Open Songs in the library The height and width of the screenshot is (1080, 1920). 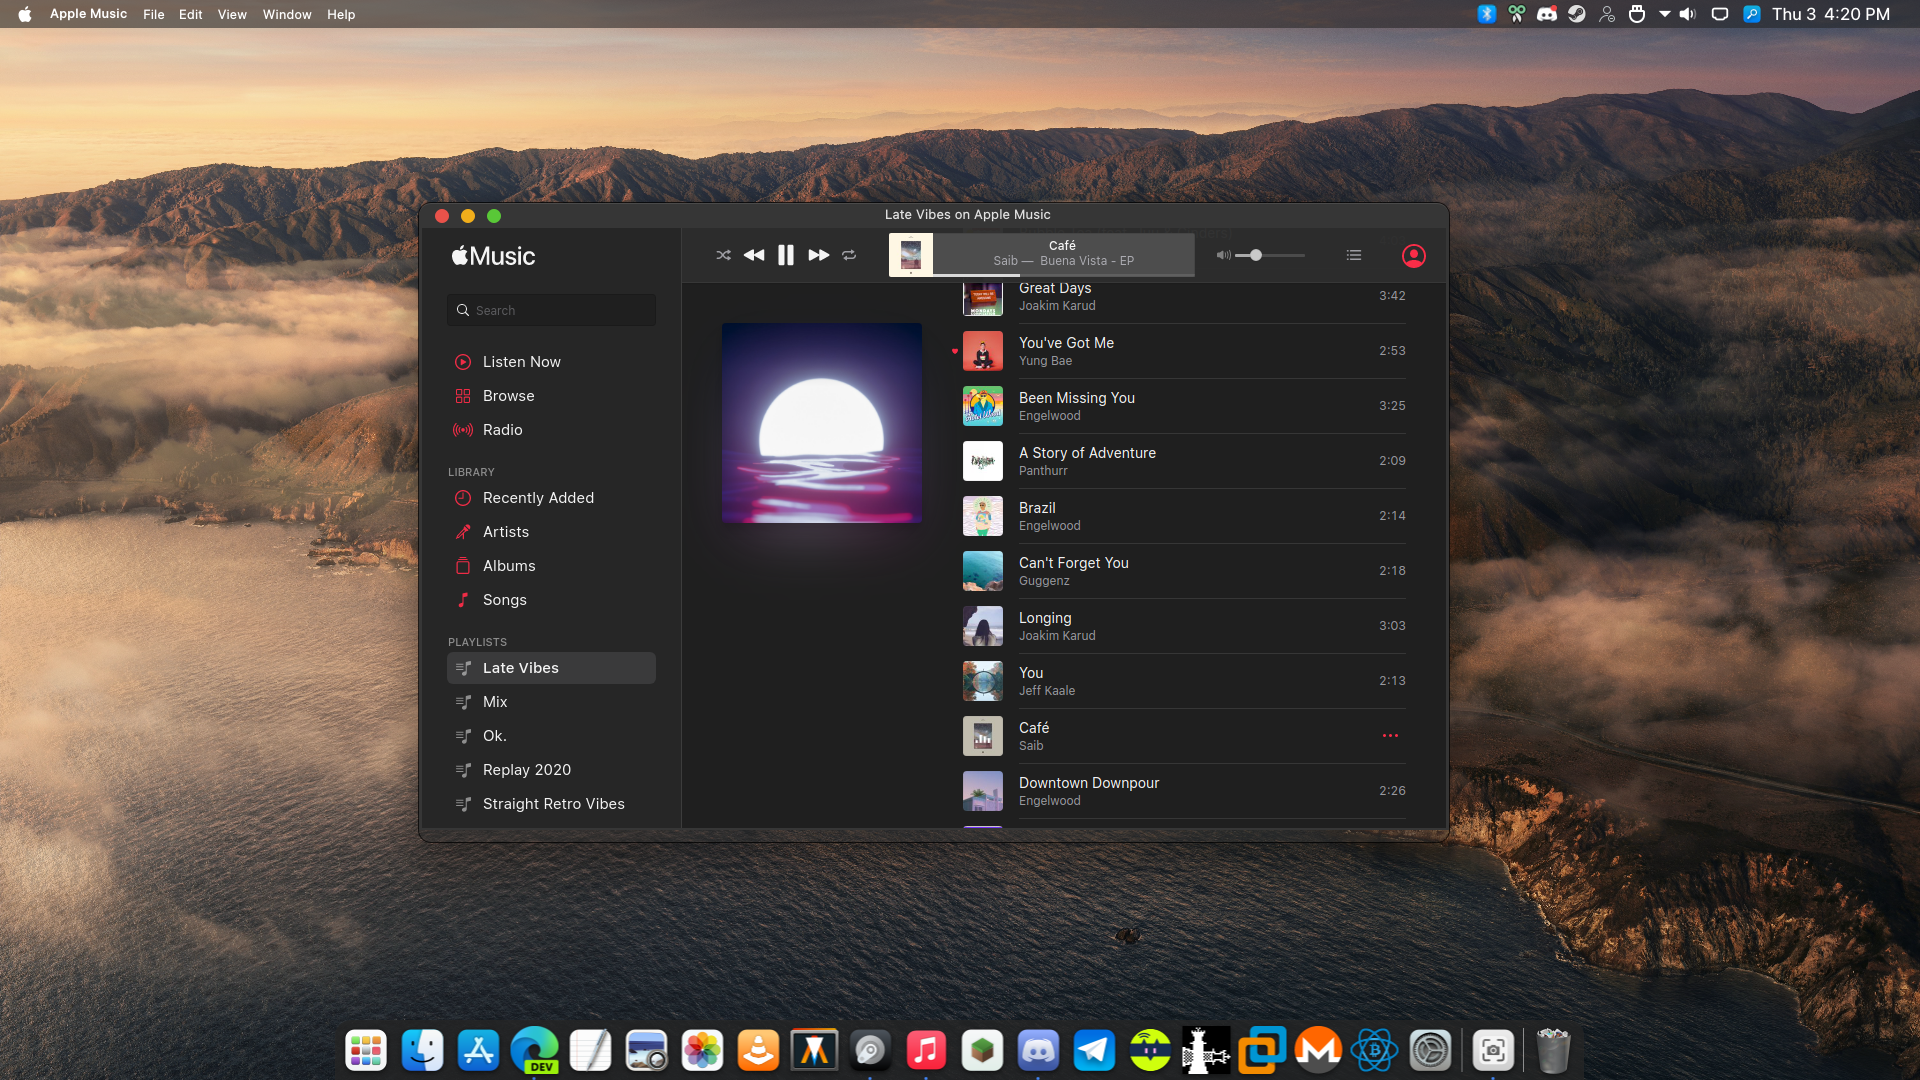551,600
